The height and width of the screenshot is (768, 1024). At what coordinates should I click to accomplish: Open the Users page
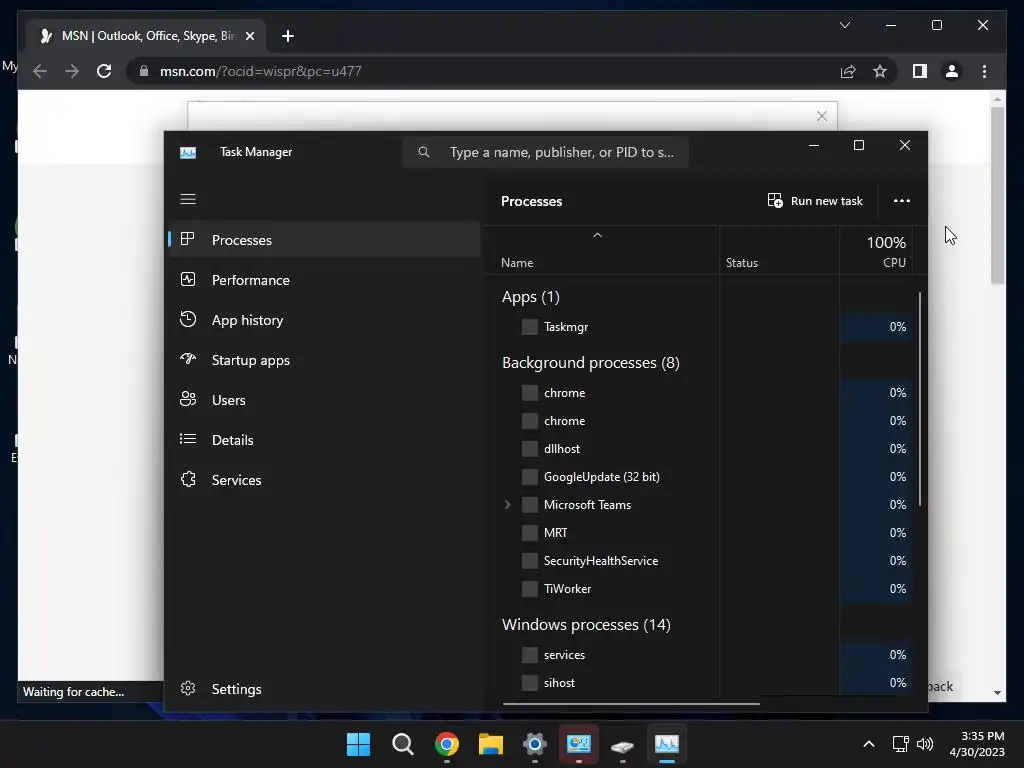click(x=325, y=400)
